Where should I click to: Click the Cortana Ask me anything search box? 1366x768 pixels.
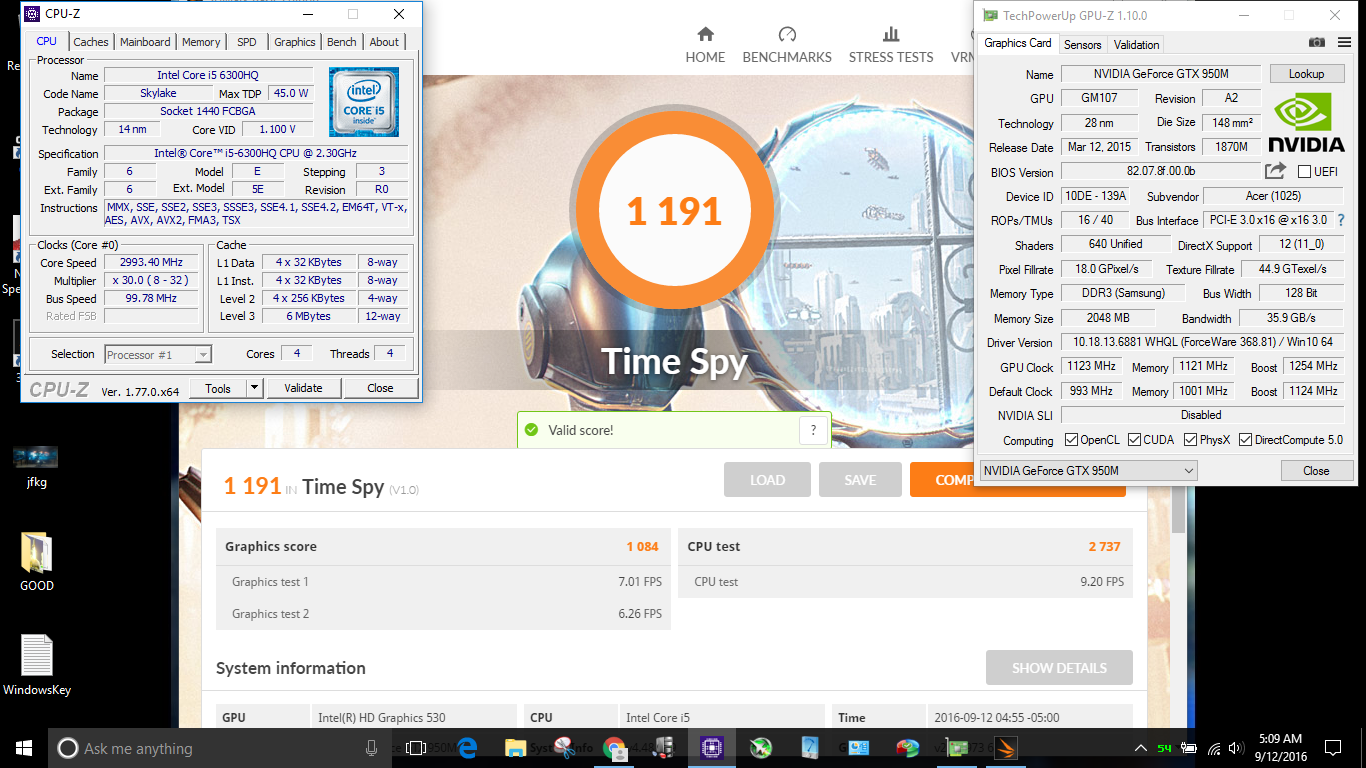[x=219, y=748]
